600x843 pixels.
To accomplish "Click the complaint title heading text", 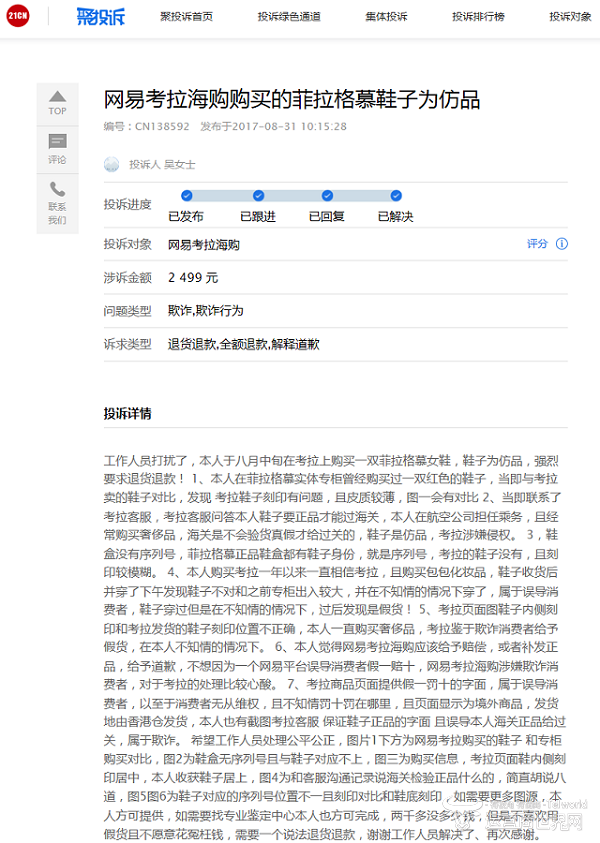I will click(x=292, y=100).
